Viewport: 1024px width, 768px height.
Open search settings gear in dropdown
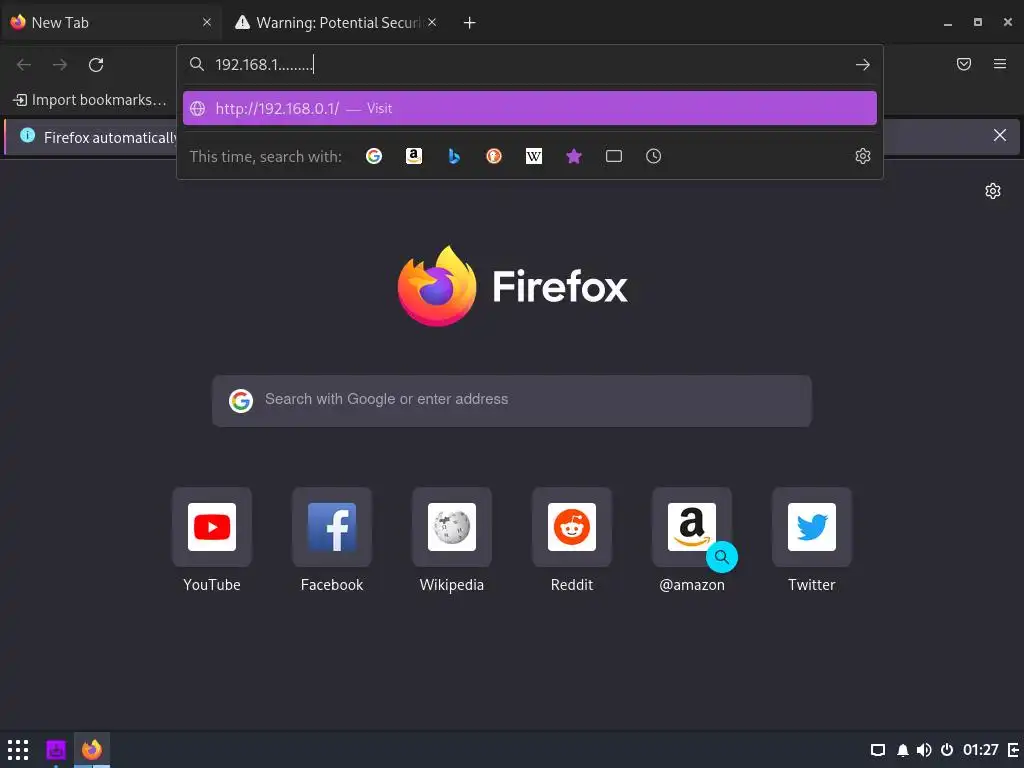(x=863, y=156)
